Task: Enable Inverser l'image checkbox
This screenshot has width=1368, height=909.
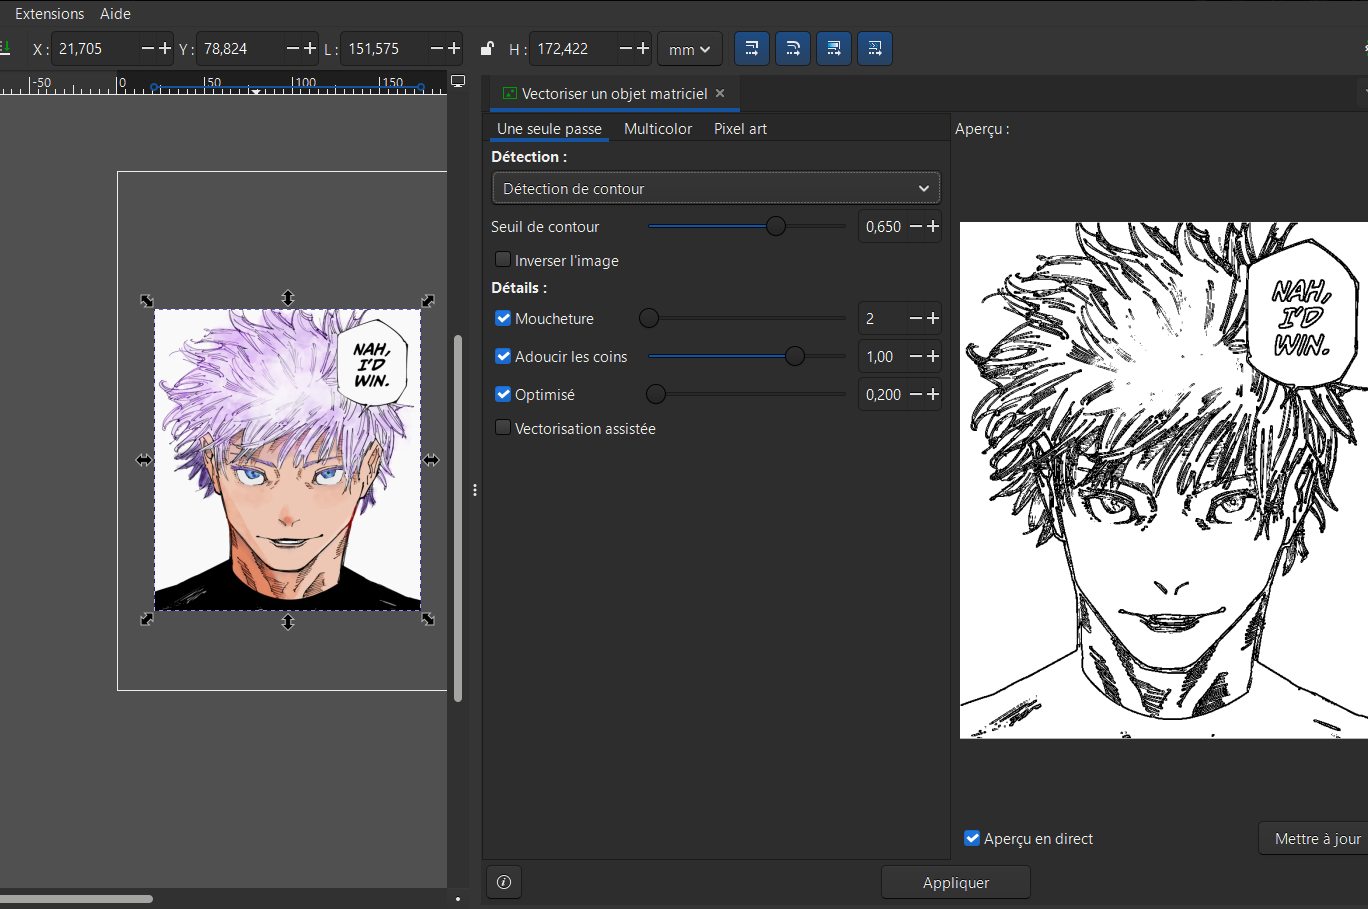Action: click(x=503, y=259)
